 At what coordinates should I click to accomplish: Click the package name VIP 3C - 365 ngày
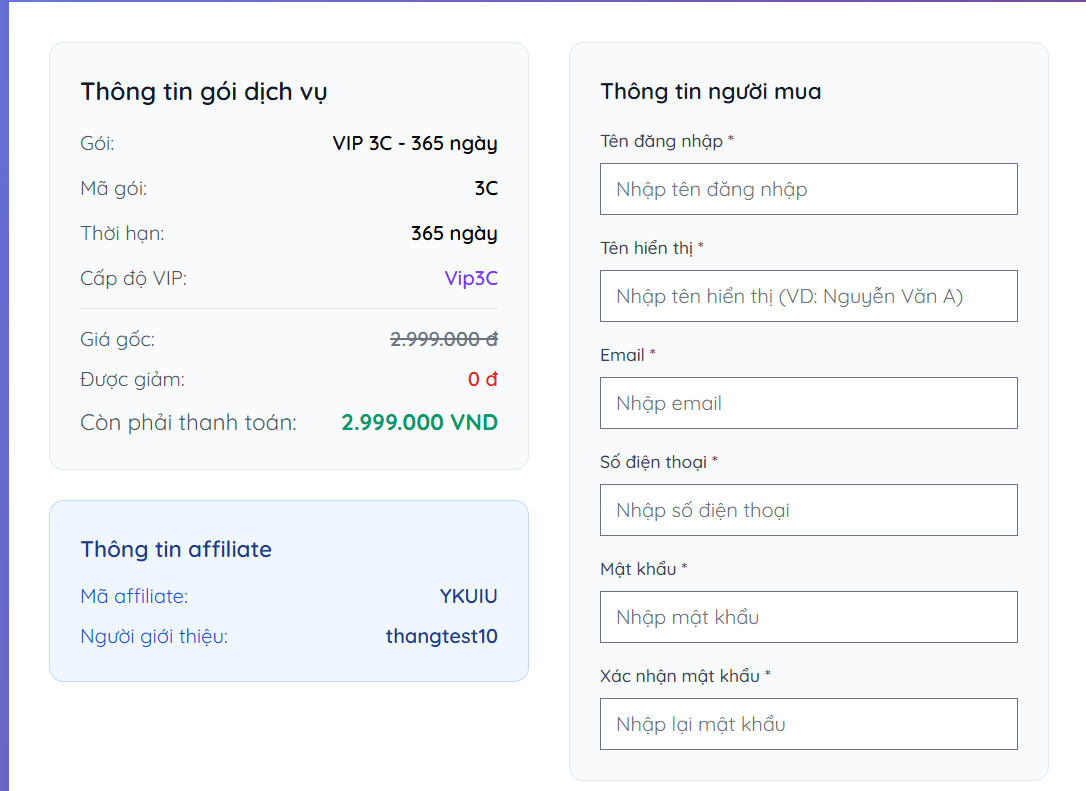pyautogui.click(x=414, y=144)
